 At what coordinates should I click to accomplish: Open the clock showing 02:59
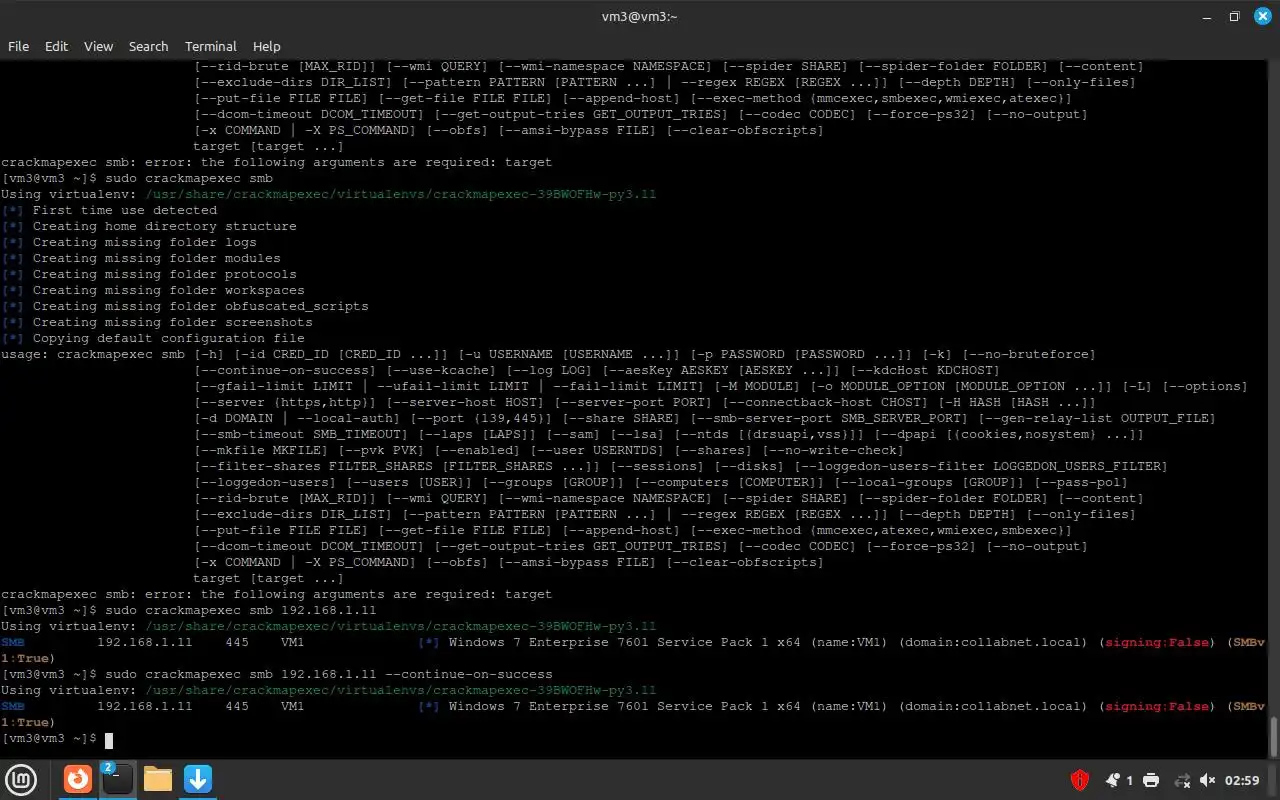1242,780
